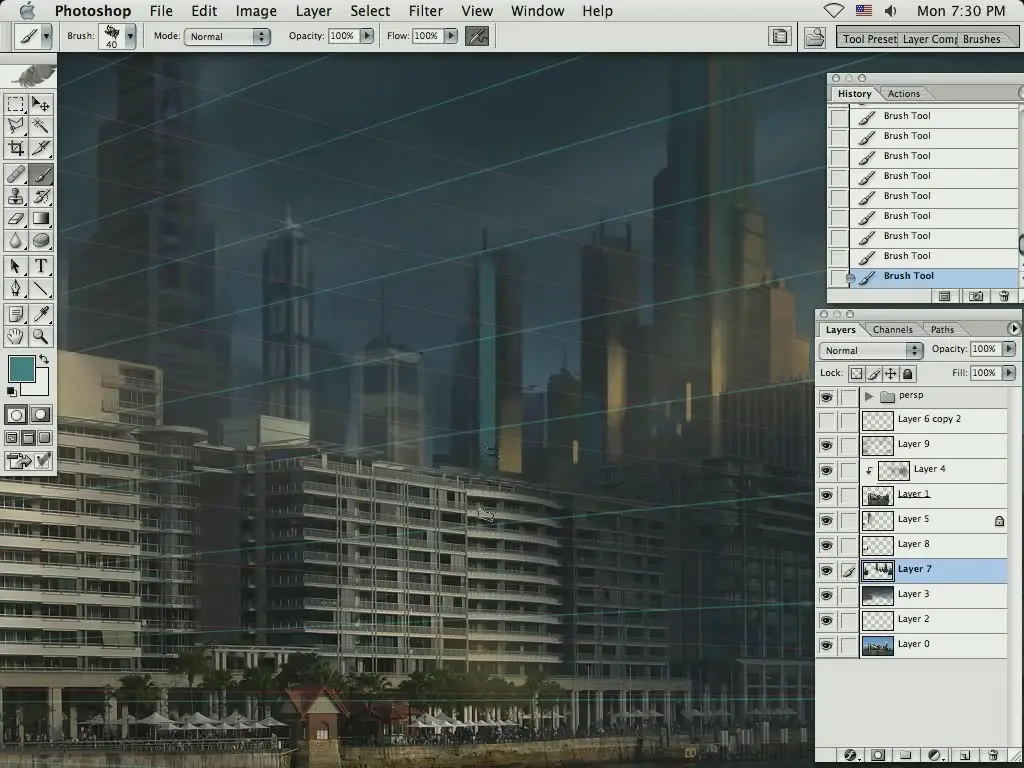The height and width of the screenshot is (768, 1024).
Task: Select the Polygonal Lasso tool
Action: tap(16, 125)
